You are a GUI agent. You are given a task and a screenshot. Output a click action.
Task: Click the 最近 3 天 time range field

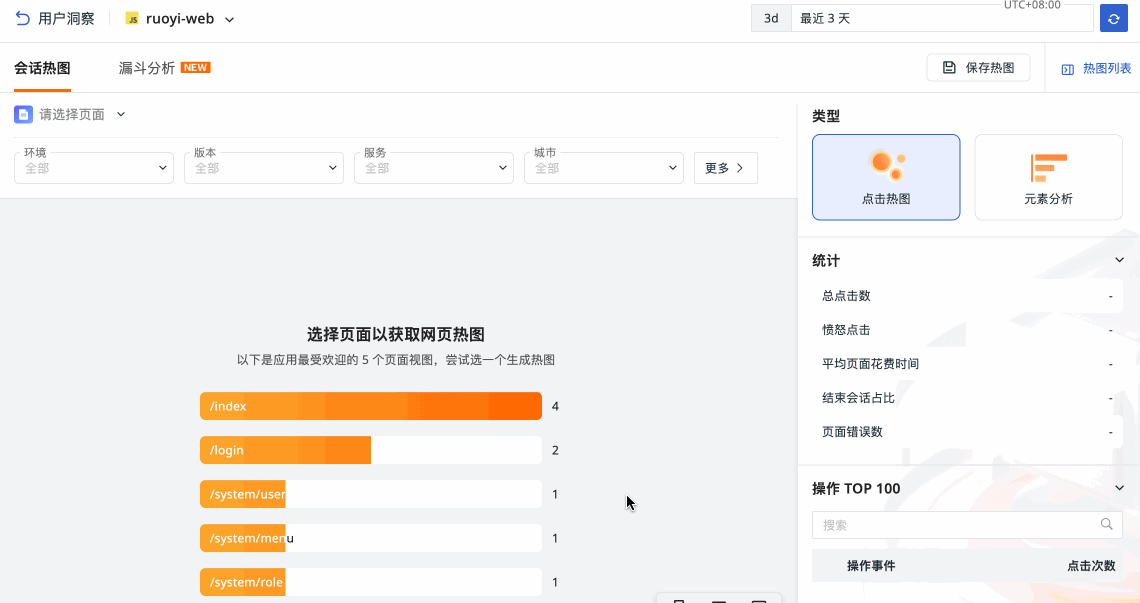click(940, 18)
